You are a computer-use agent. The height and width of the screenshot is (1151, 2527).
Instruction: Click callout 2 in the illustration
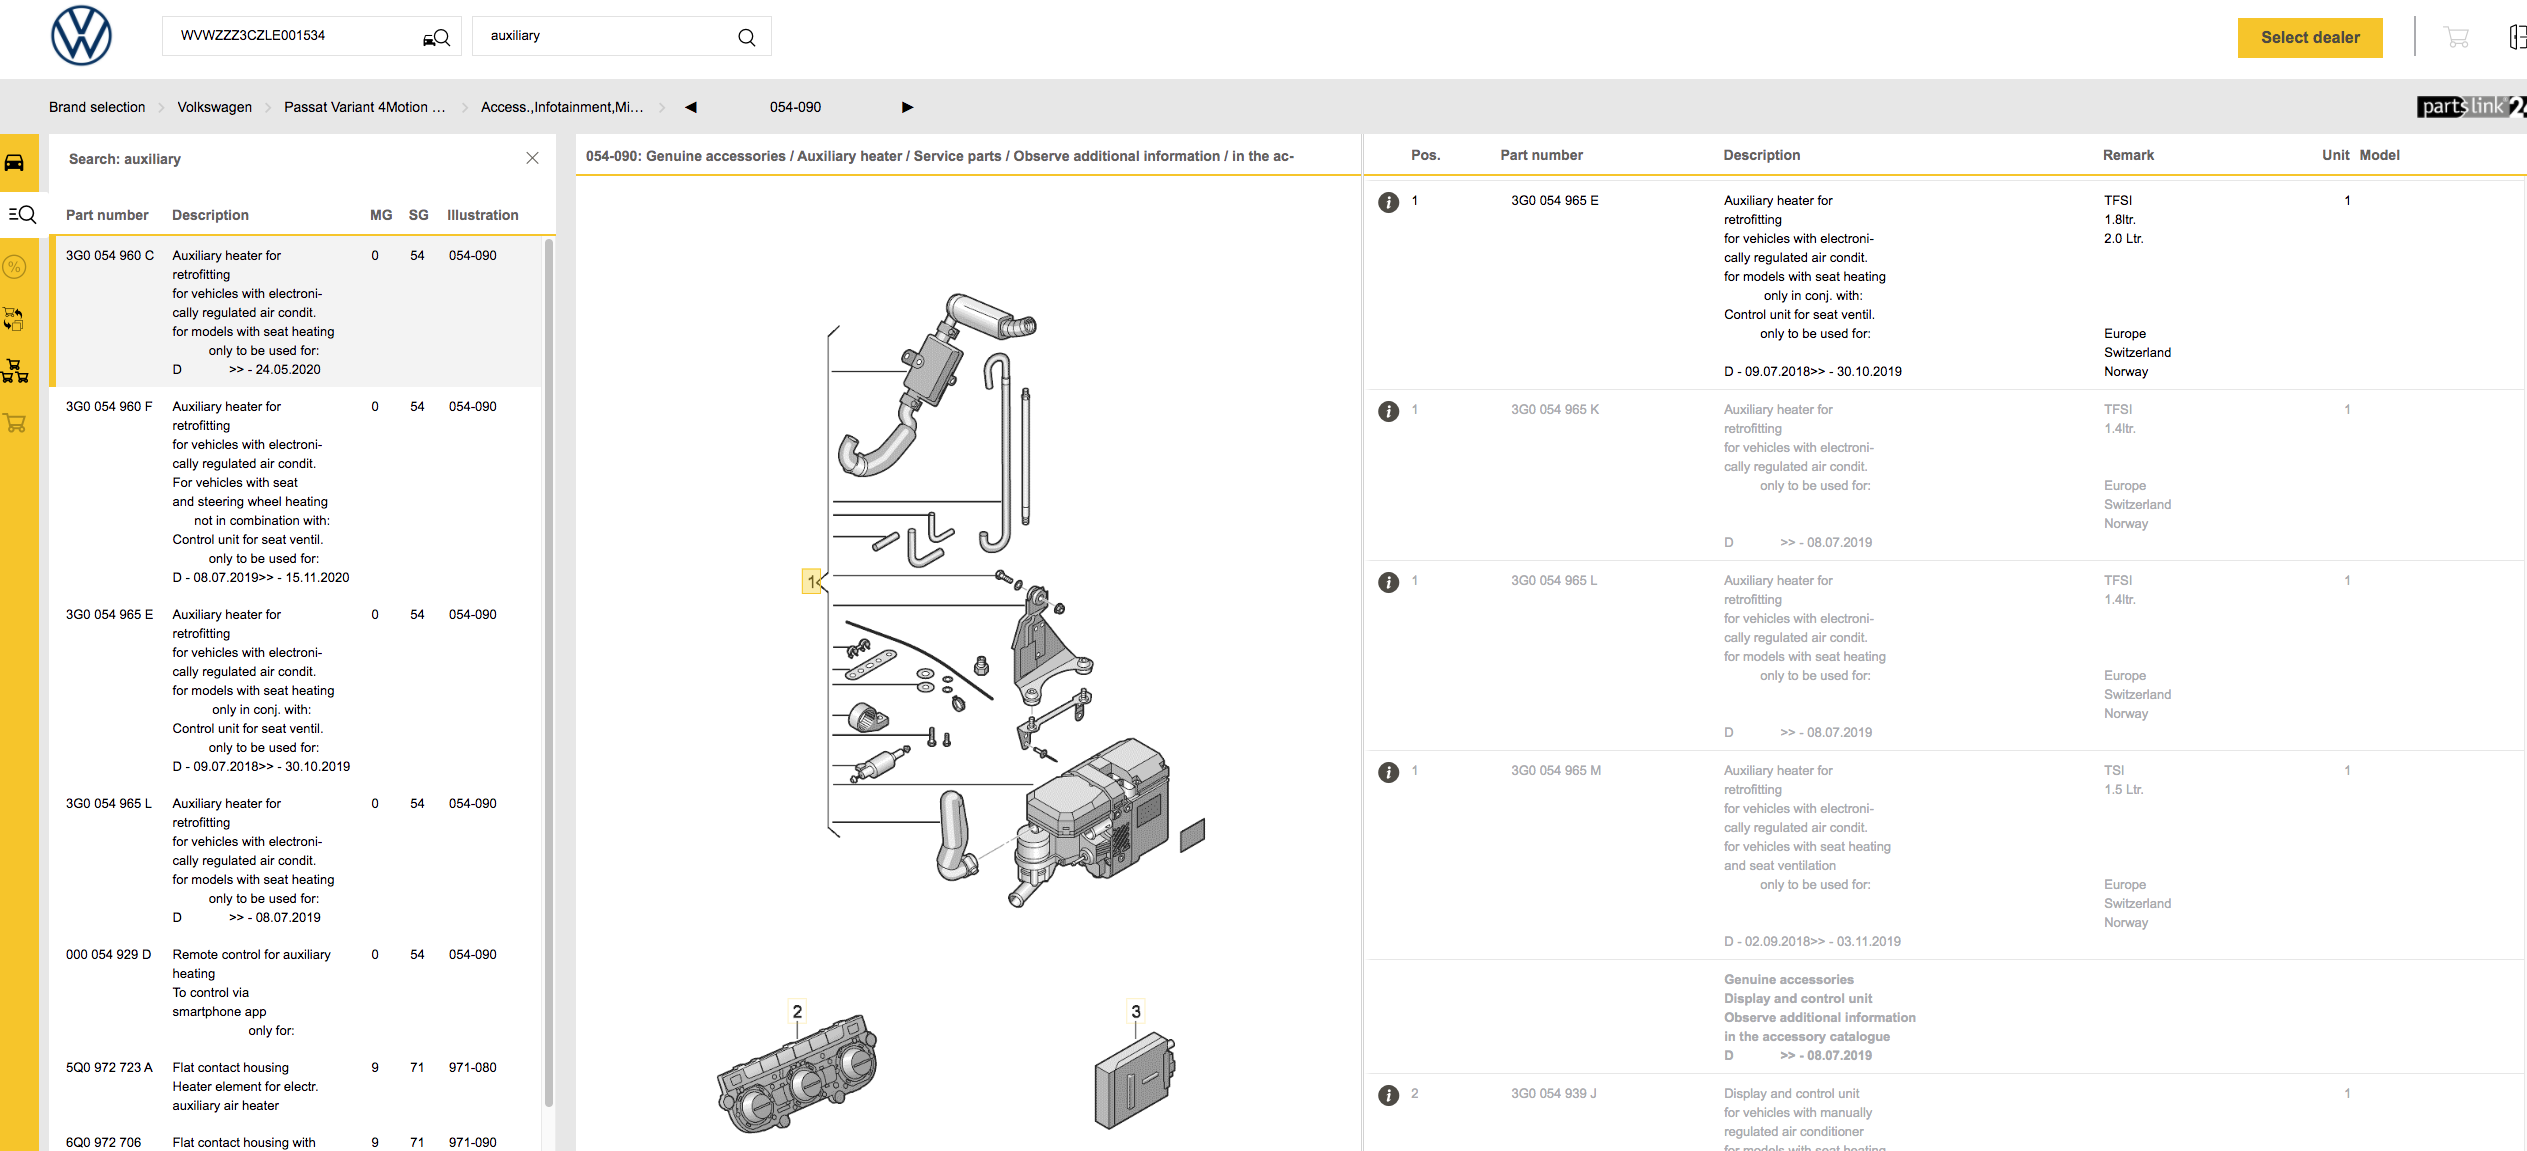click(x=797, y=1011)
